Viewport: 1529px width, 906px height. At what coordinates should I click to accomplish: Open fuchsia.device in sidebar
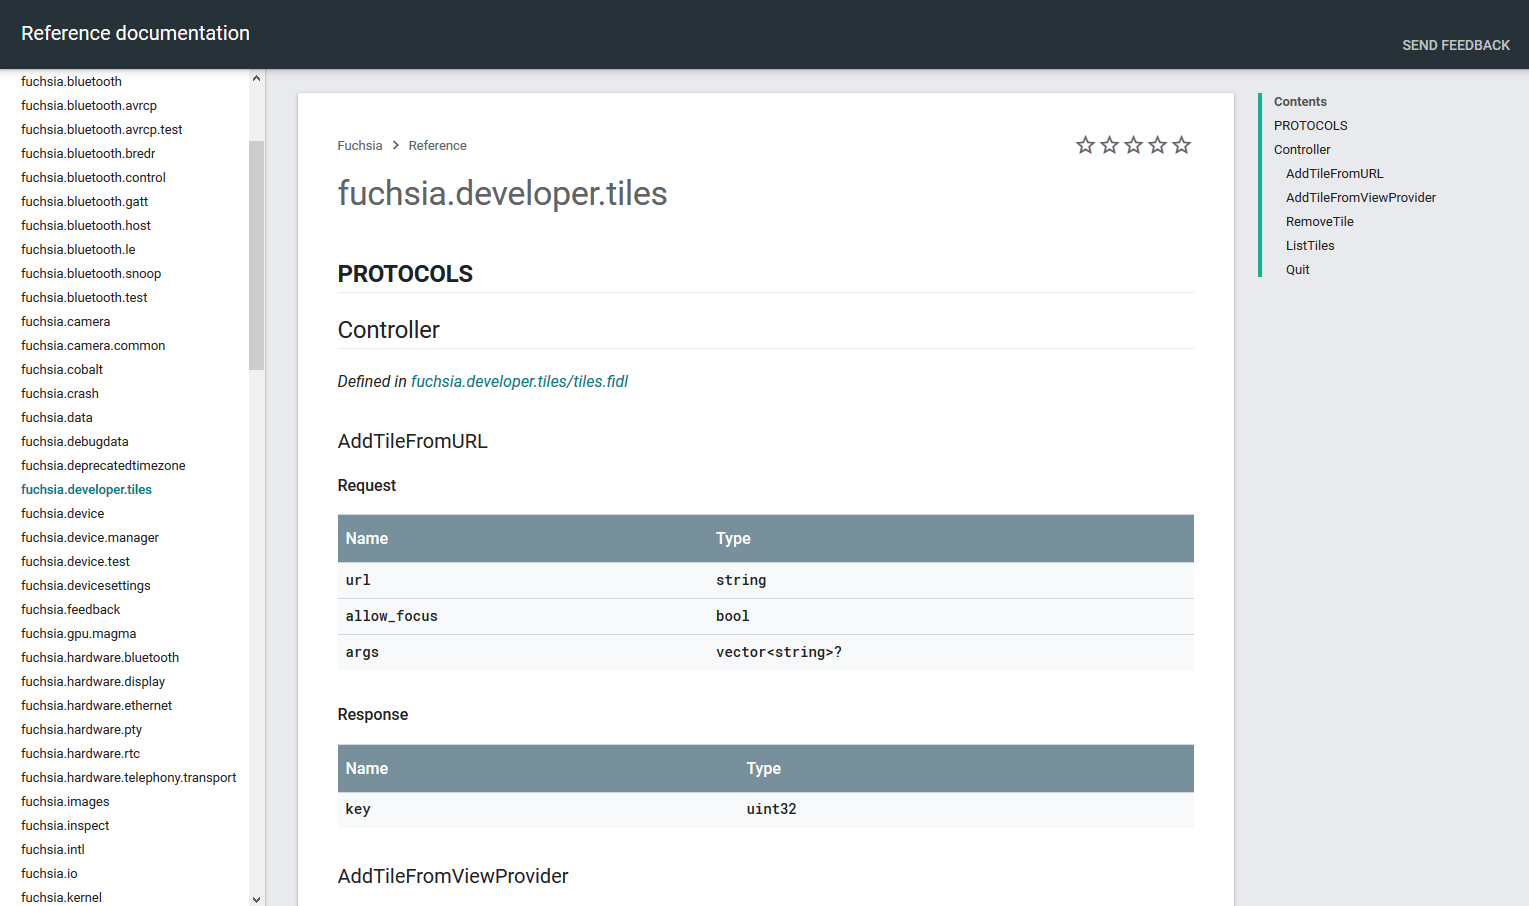pyautogui.click(x=62, y=513)
